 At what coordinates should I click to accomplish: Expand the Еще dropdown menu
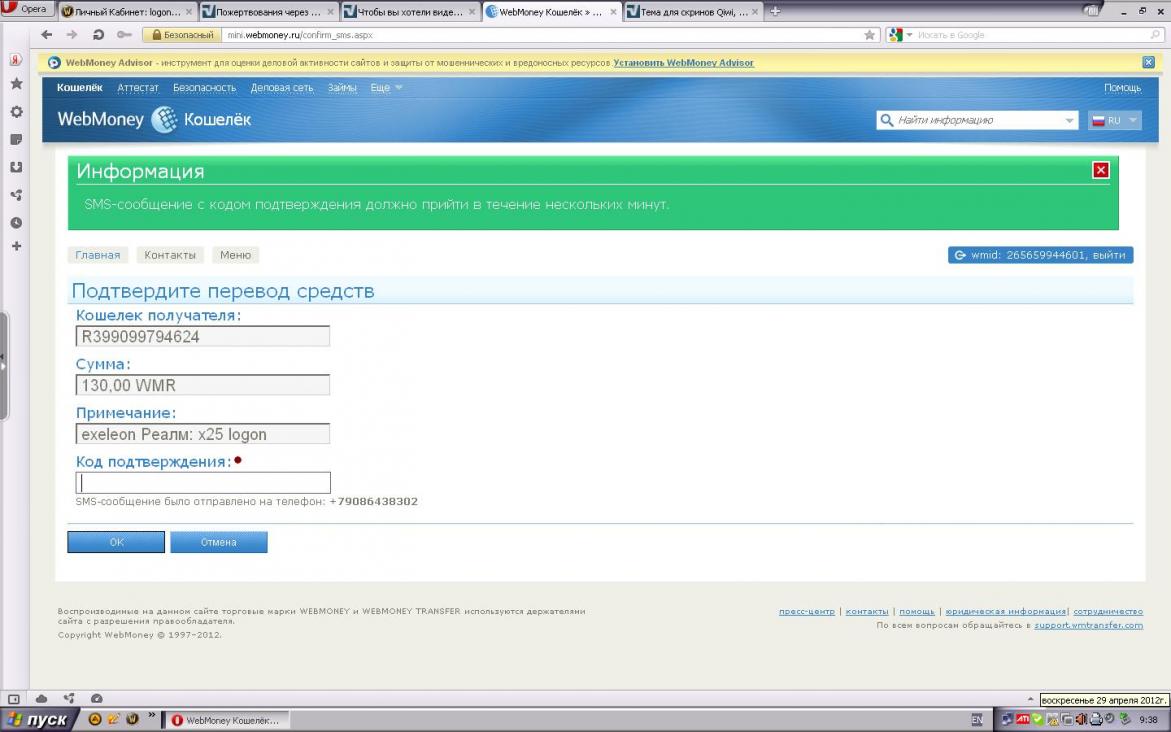coord(386,88)
